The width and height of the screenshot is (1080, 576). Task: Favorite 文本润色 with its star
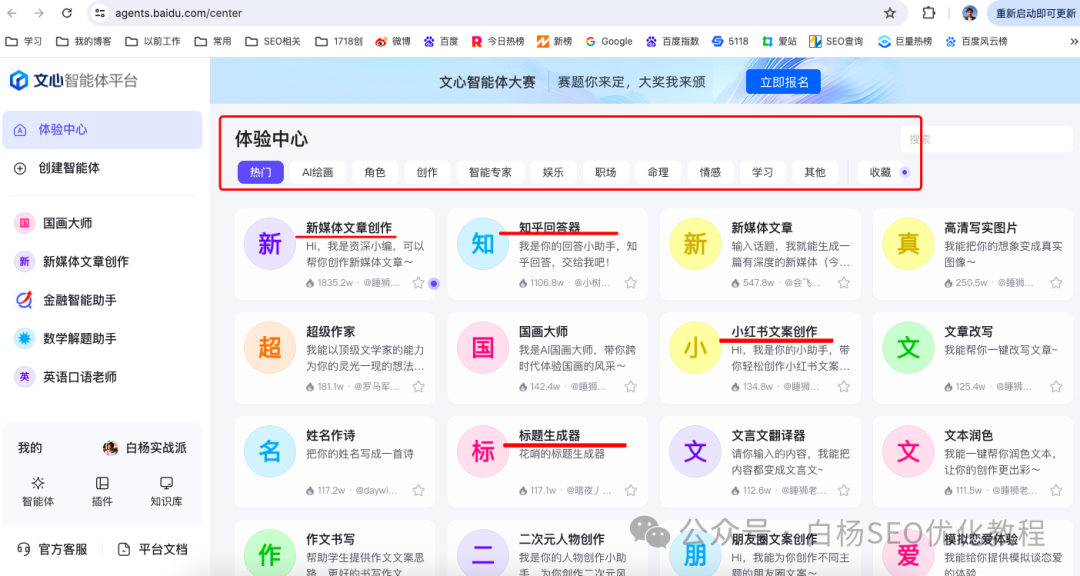[1056, 491]
